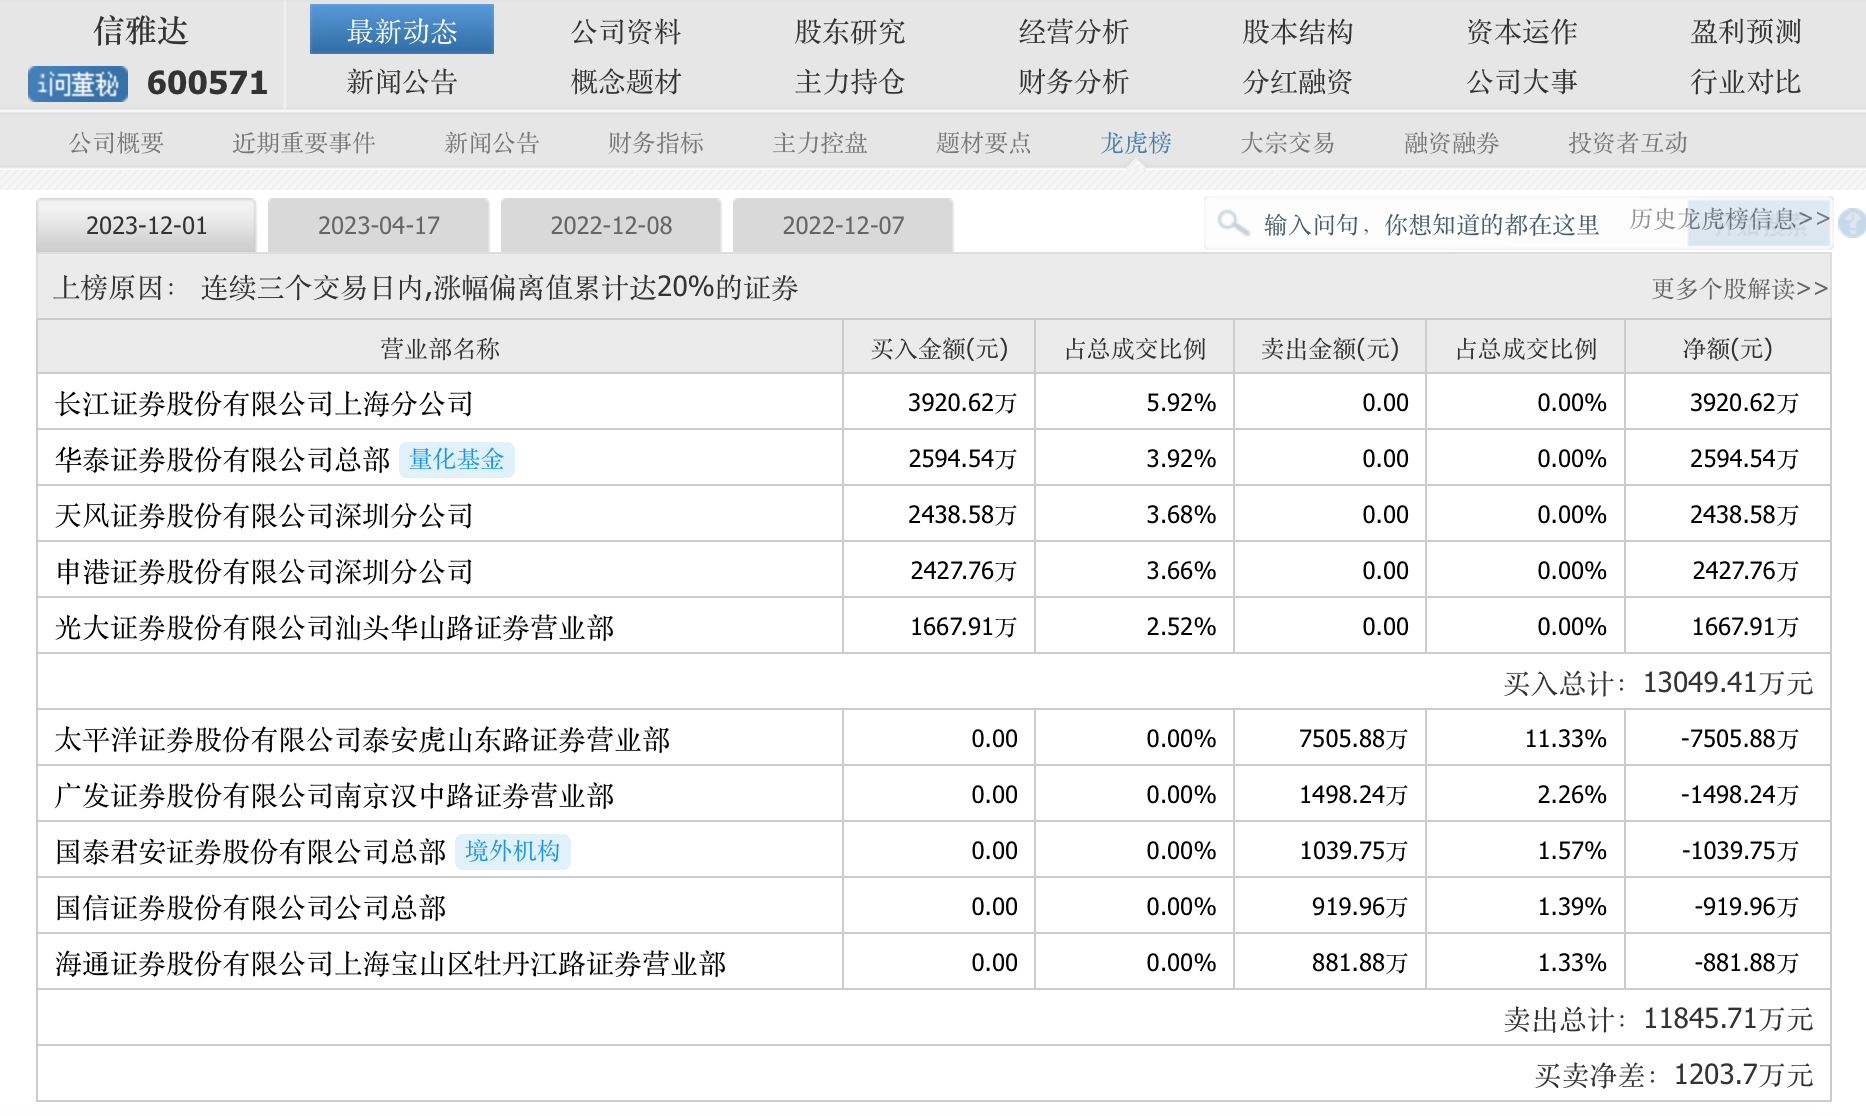The width and height of the screenshot is (1866, 1116).
Task: Open the 历史龙虎榜信息 link
Action: 1729,218
